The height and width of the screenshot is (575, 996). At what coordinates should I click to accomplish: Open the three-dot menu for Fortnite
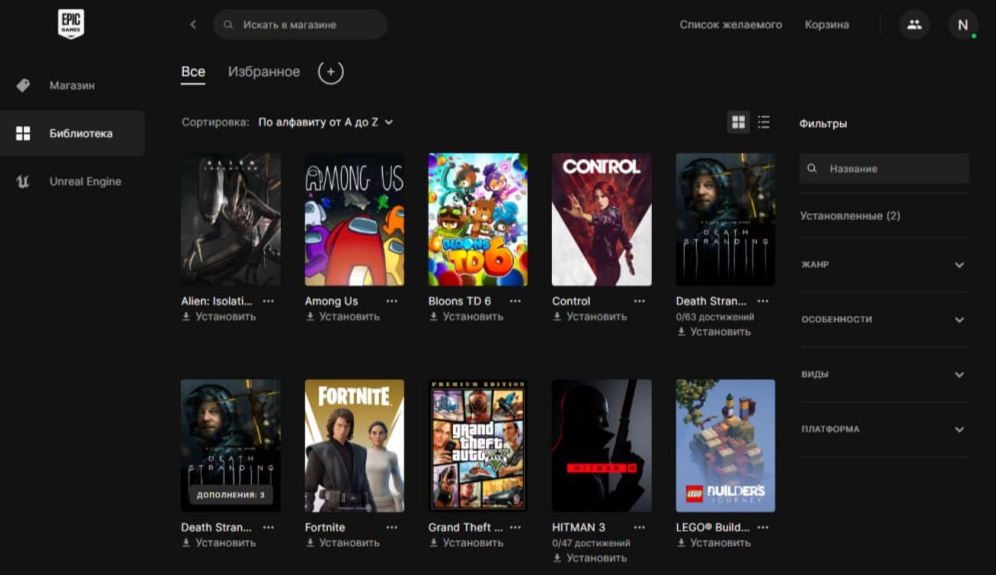[x=392, y=527]
